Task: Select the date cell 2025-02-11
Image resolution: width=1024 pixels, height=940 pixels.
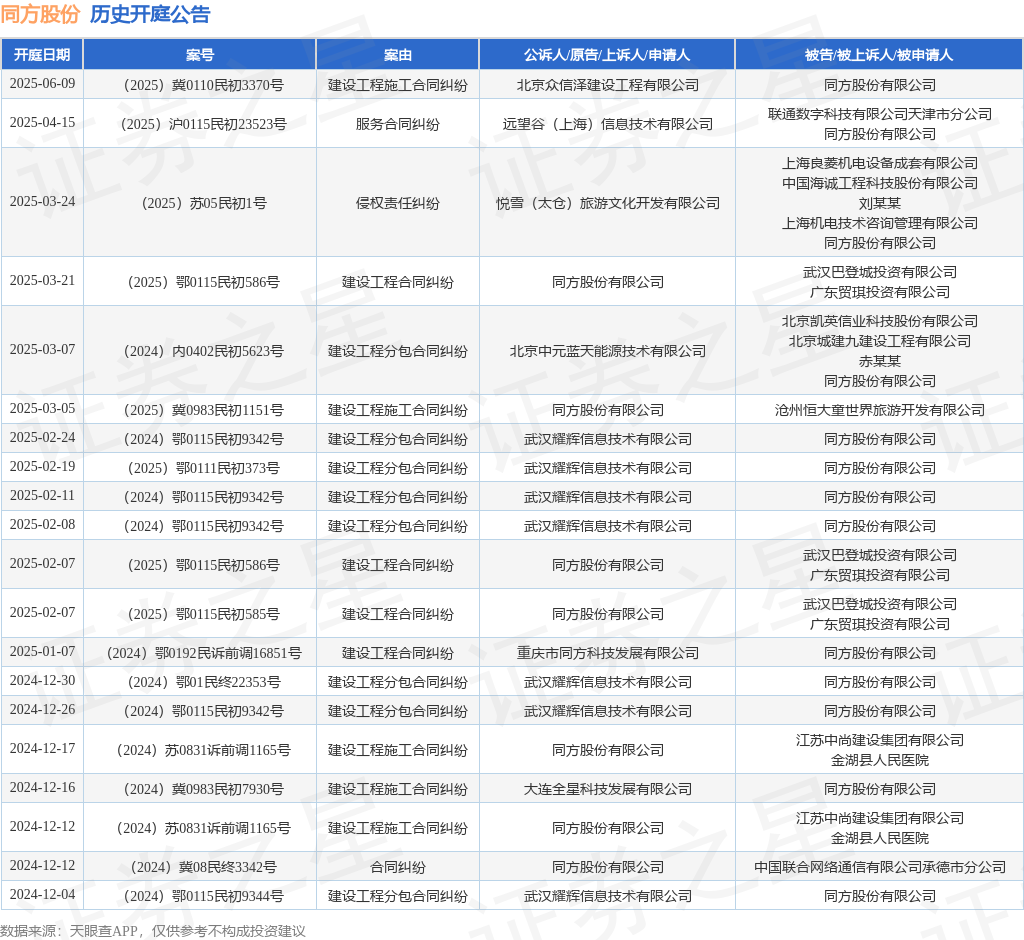Action: pos(42,496)
